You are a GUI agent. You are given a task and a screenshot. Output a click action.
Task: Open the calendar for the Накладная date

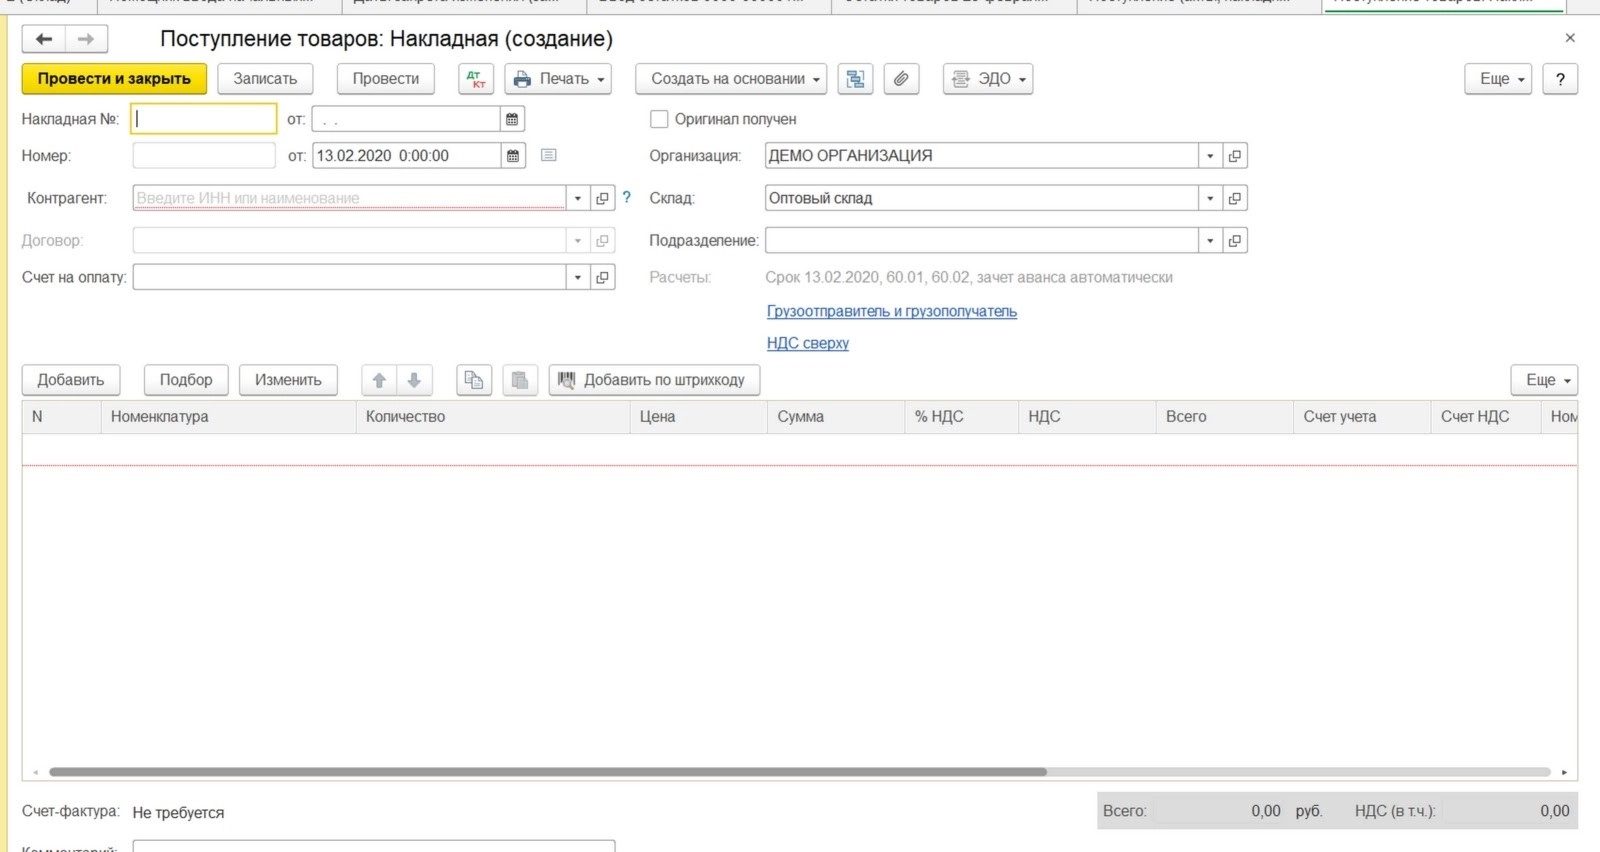[x=512, y=119]
